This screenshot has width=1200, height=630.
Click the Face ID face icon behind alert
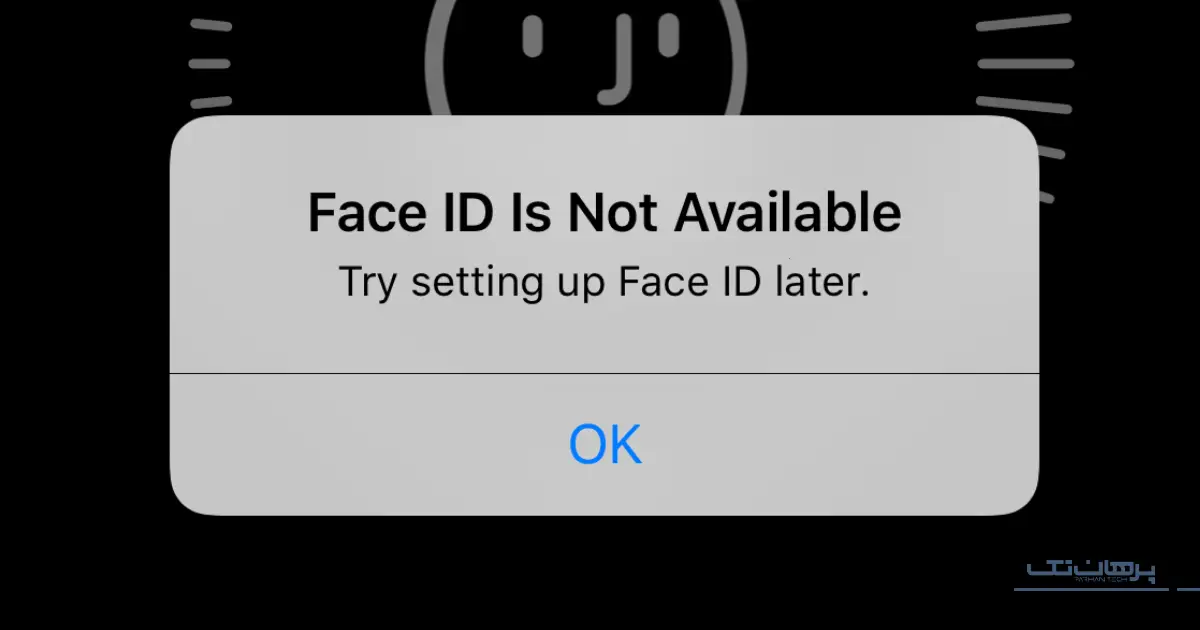pos(586,58)
